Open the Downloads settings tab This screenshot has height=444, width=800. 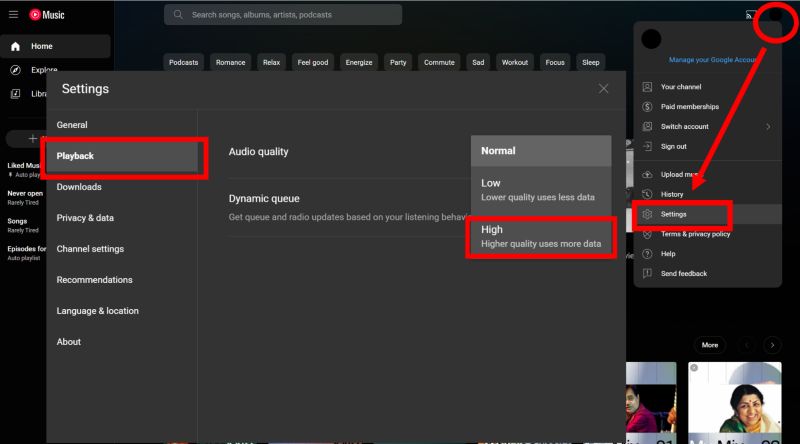(79, 187)
